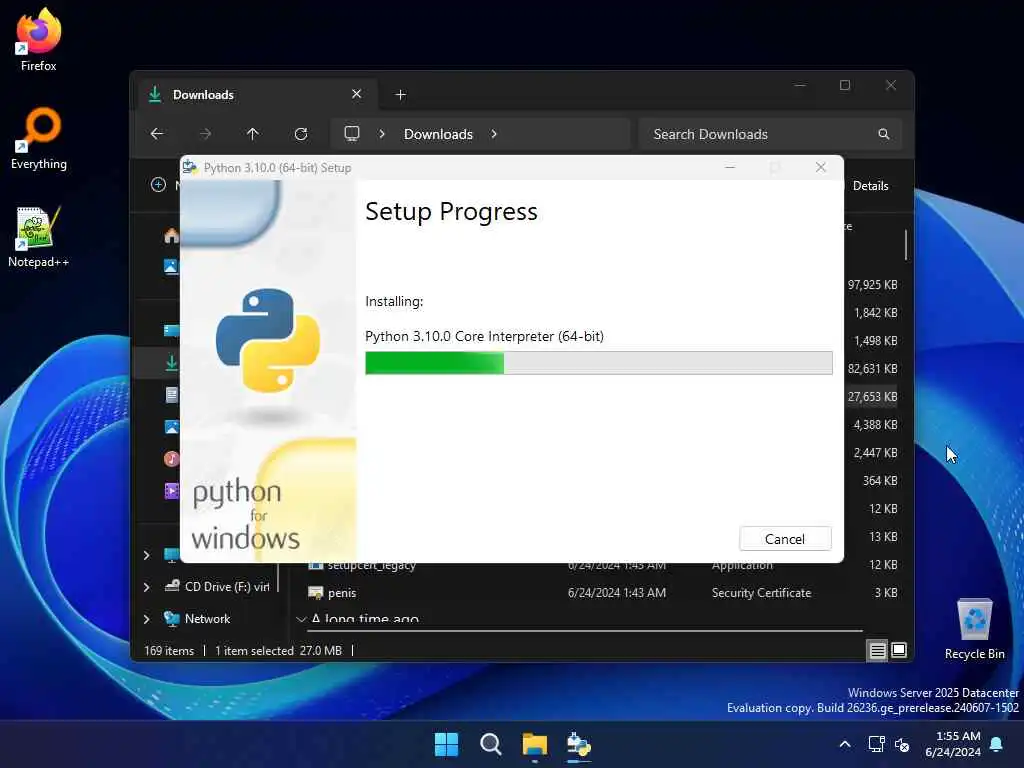
Task: Click the Python setup progress bar
Action: point(598,363)
